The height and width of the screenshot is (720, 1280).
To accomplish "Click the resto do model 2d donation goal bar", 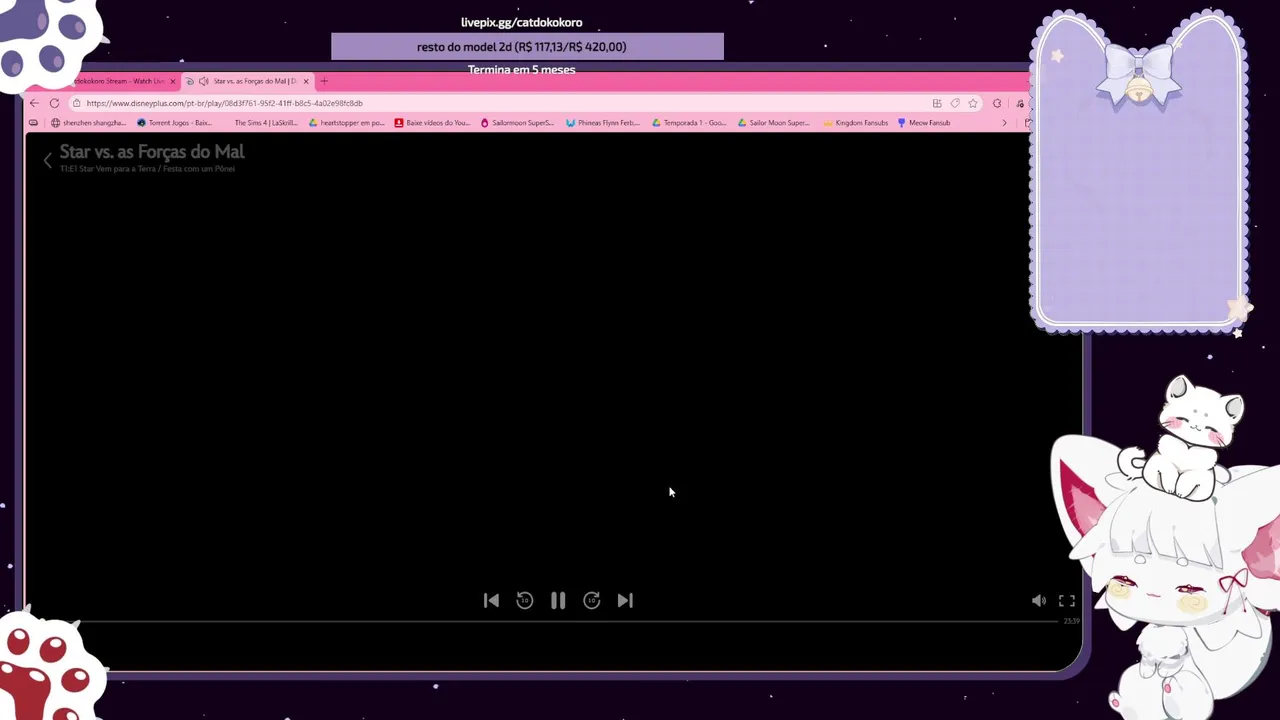I will (x=527, y=46).
